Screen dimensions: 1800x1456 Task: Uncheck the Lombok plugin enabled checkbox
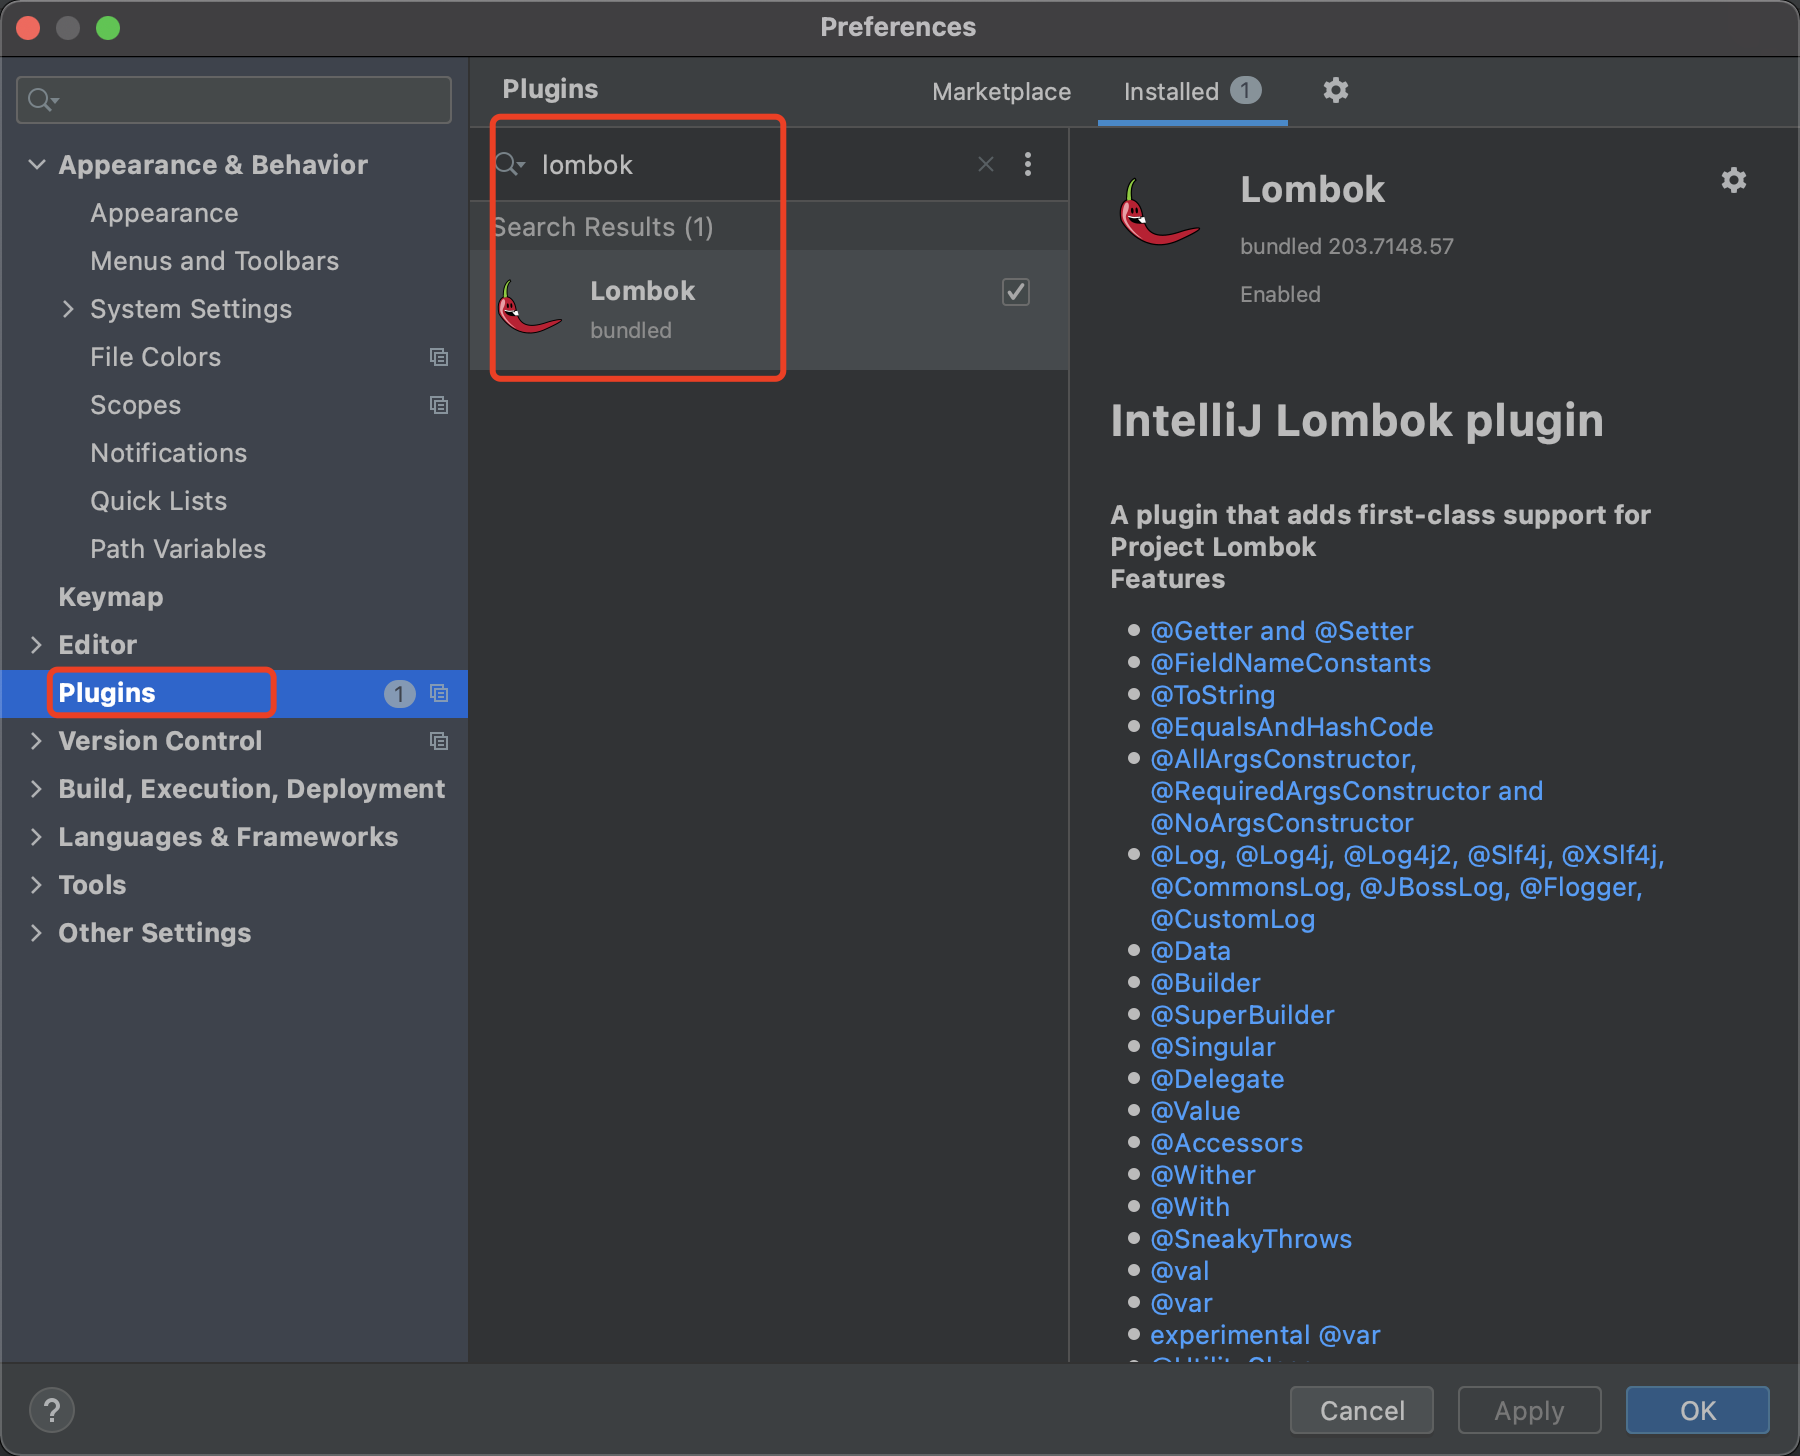[x=1016, y=292]
